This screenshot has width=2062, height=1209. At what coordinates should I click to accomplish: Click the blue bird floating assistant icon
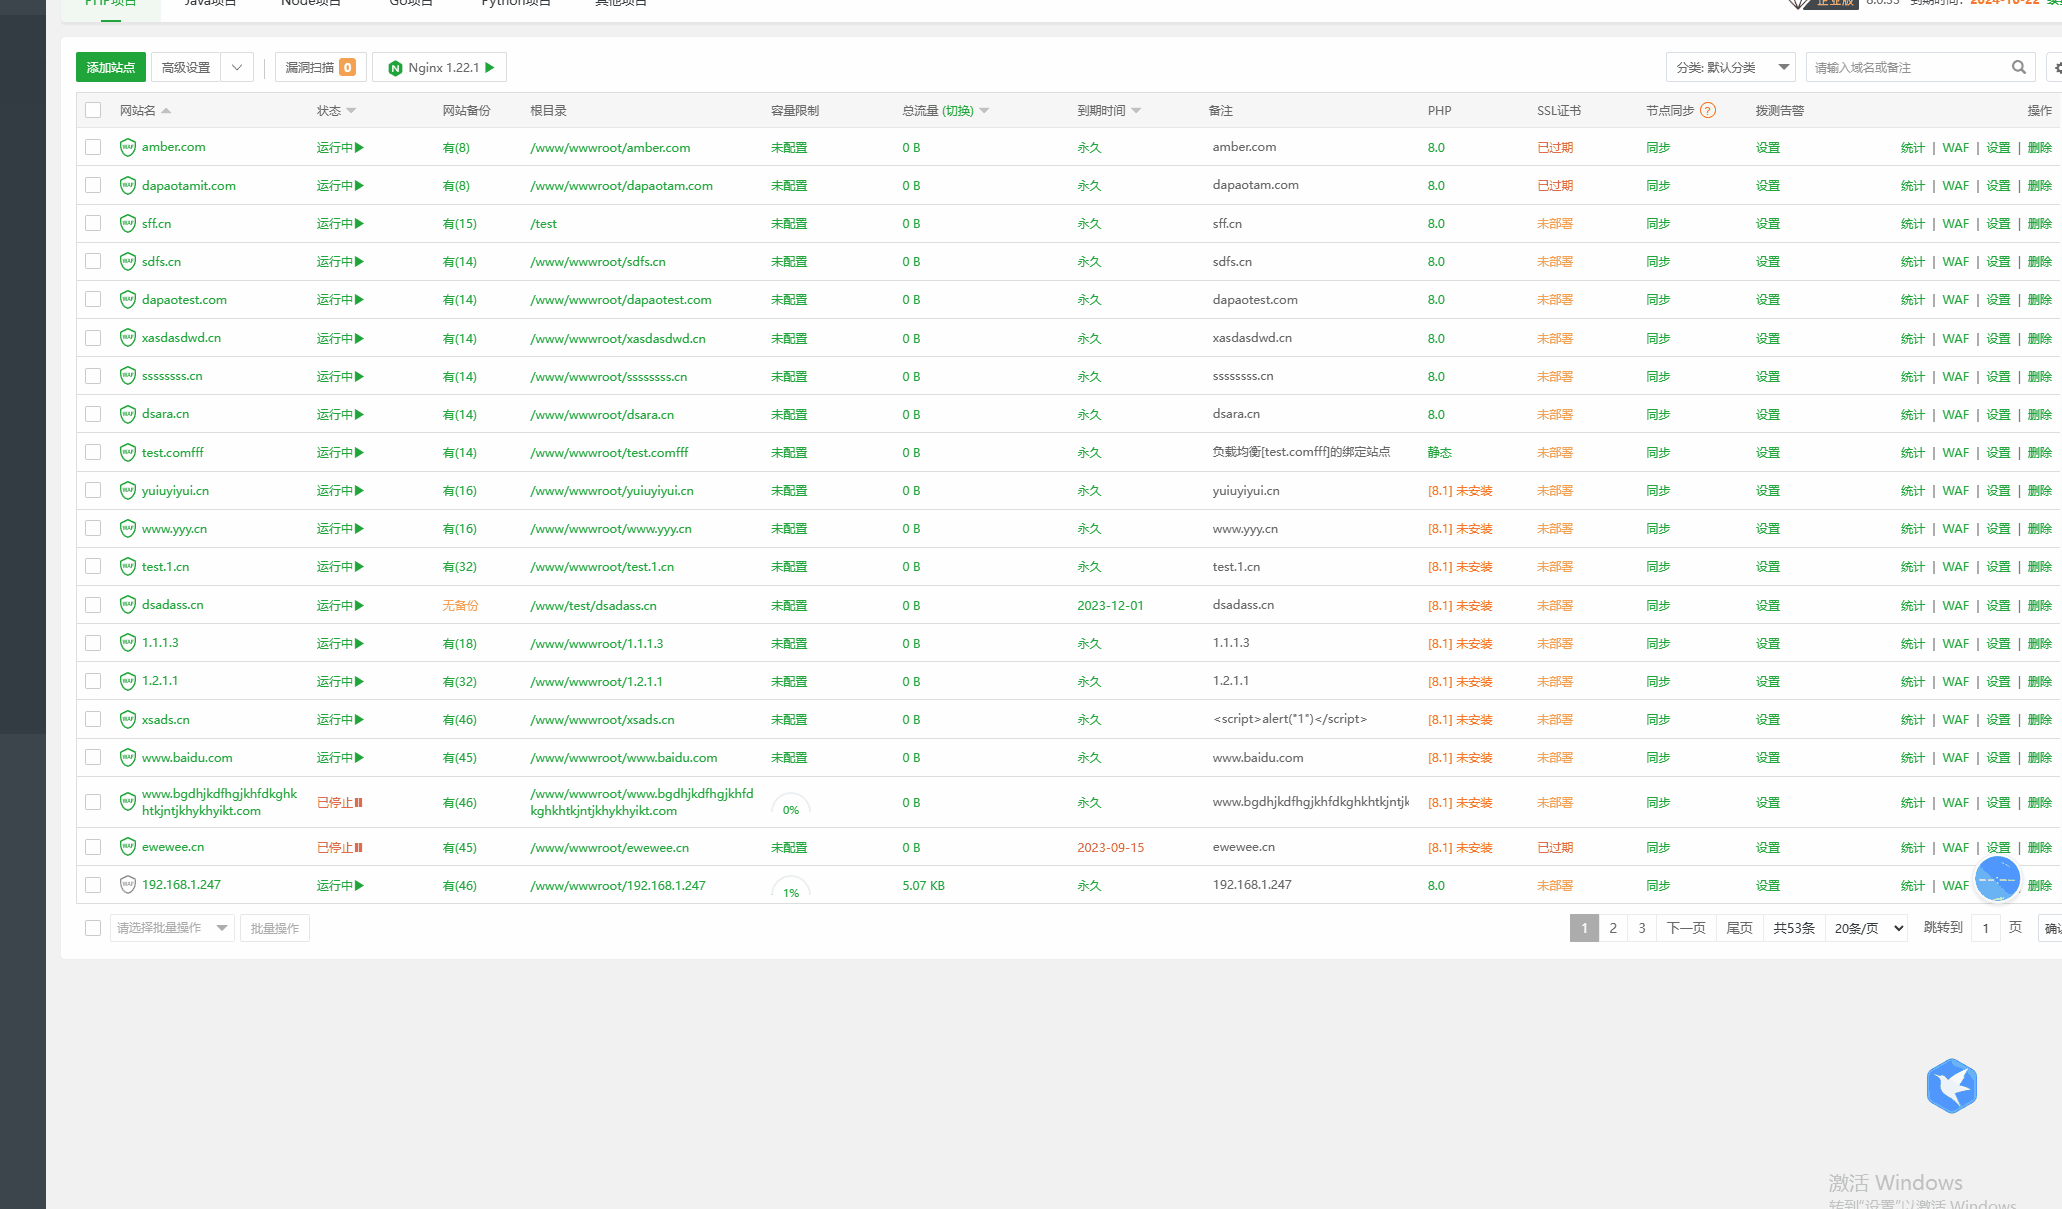(x=1951, y=1085)
